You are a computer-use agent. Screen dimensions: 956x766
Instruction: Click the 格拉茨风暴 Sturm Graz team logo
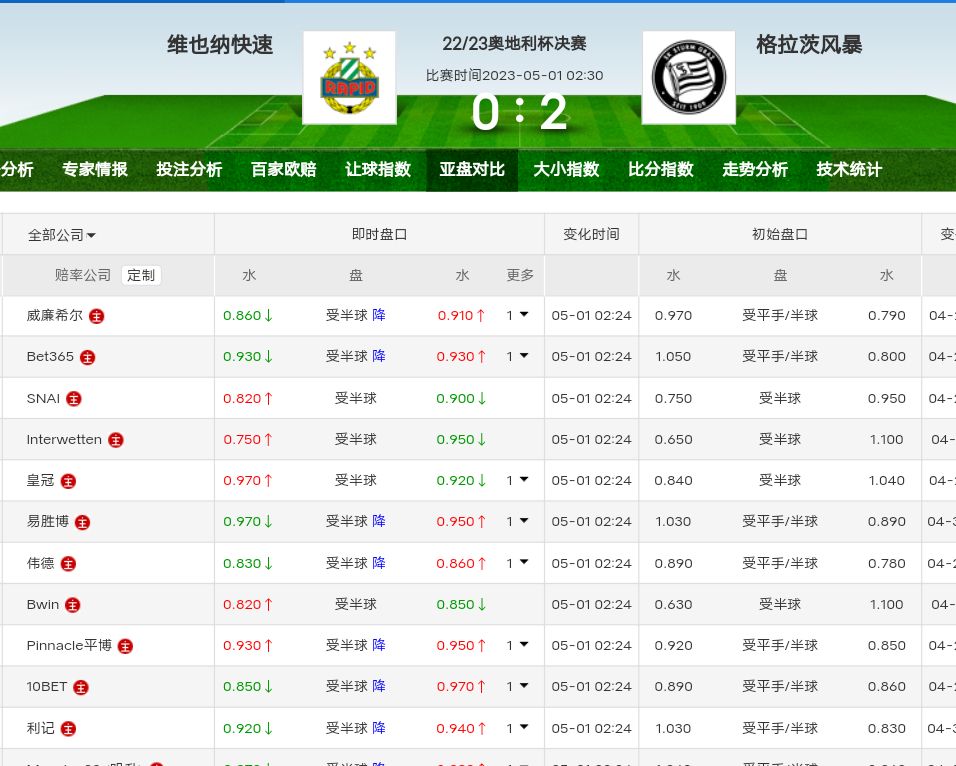point(688,78)
